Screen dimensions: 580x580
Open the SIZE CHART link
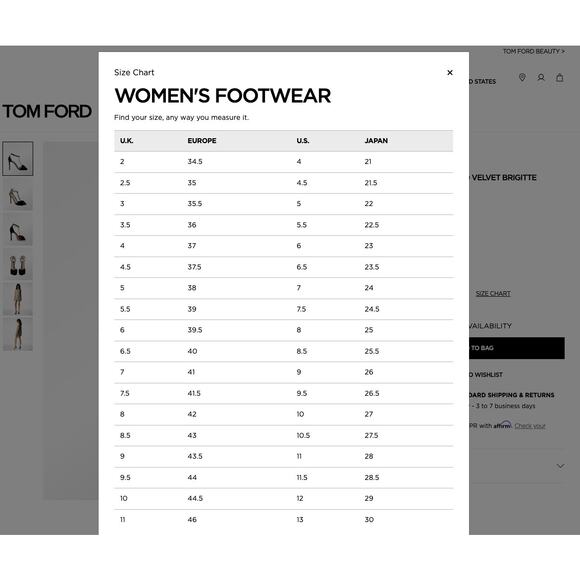[x=493, y=293]
